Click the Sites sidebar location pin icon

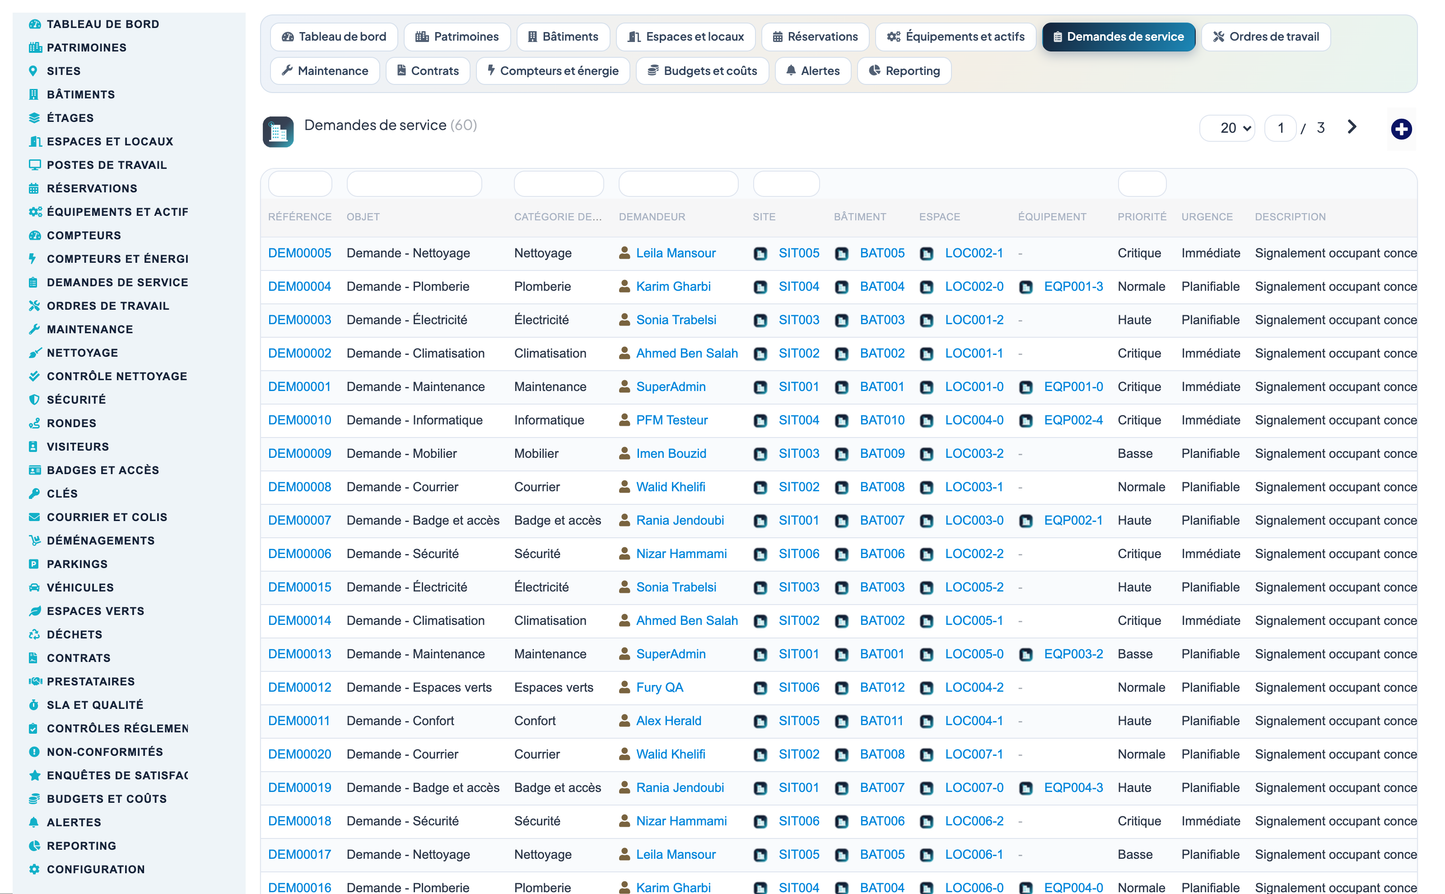click(34, 71)
